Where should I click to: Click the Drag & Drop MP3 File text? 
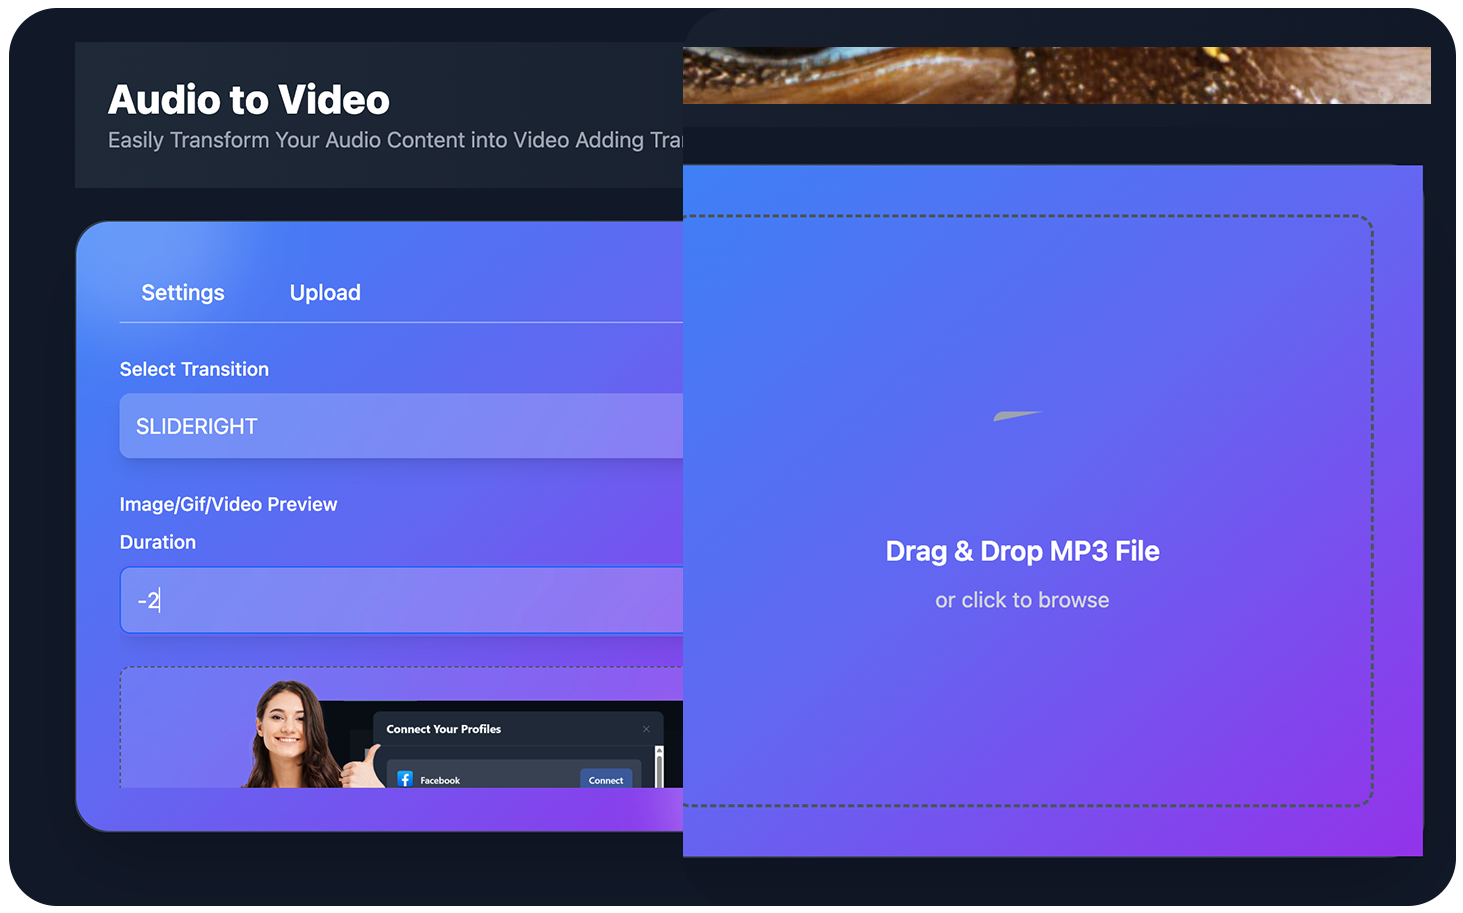[x=1022, y=551]
